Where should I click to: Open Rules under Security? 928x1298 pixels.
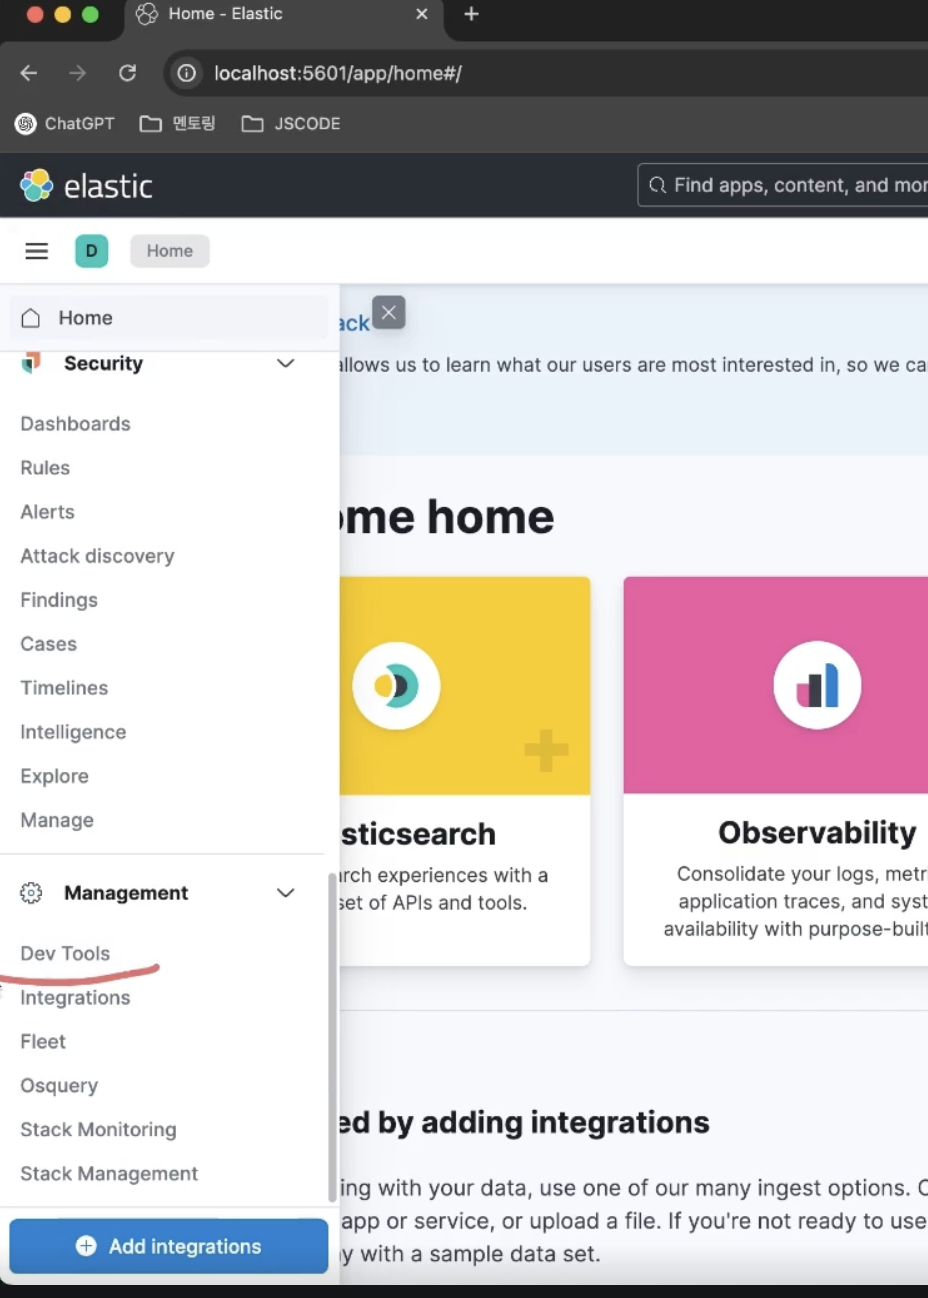45,468
